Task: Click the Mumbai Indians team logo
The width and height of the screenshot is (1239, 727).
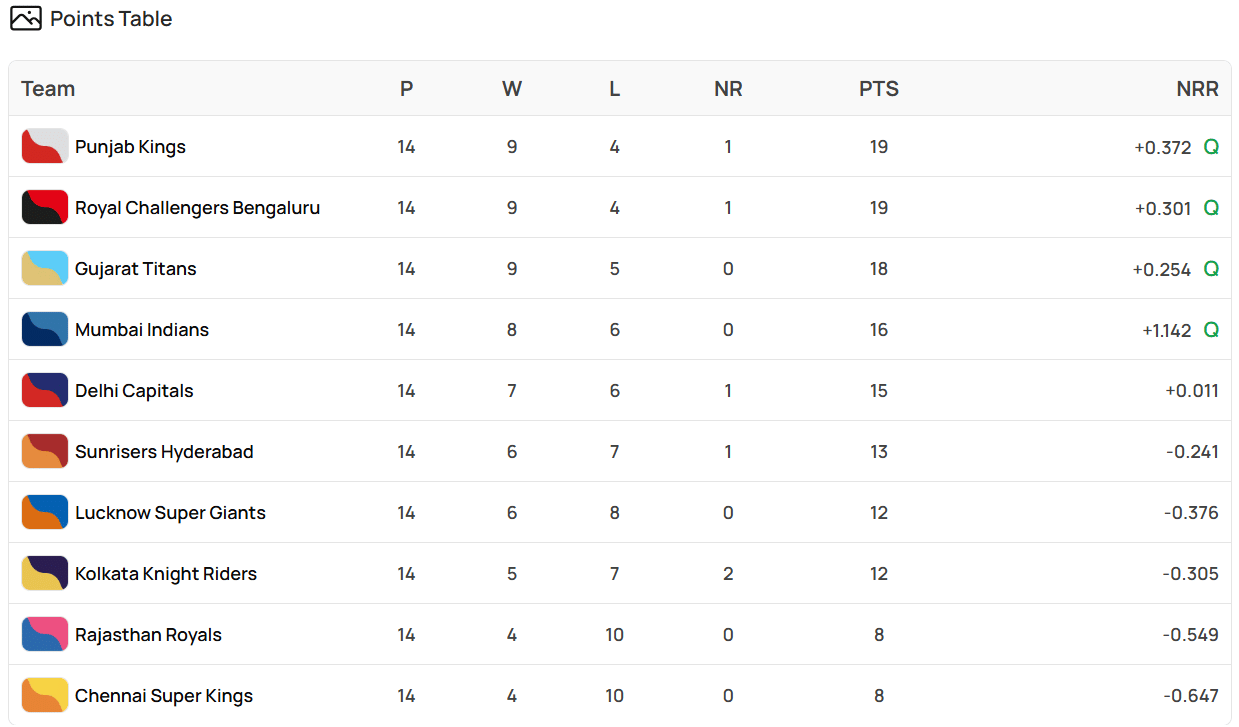Action: pos(45,329)
